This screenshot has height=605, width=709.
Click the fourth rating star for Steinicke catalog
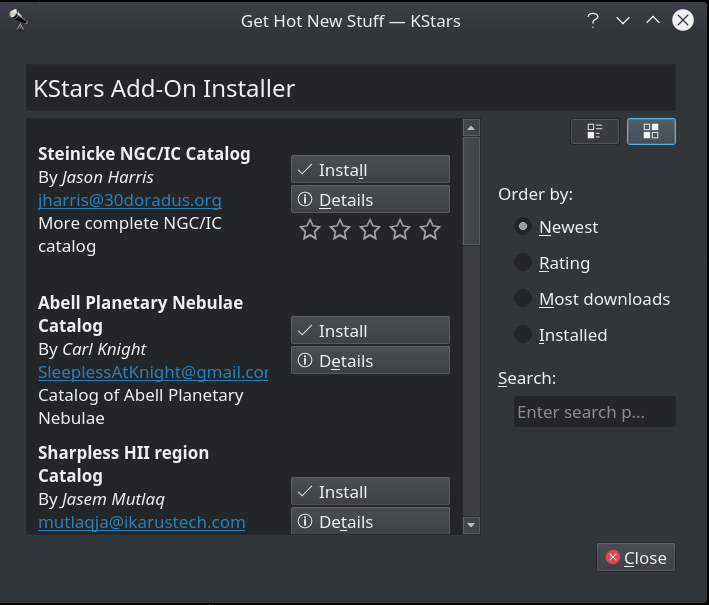(400, 230)
